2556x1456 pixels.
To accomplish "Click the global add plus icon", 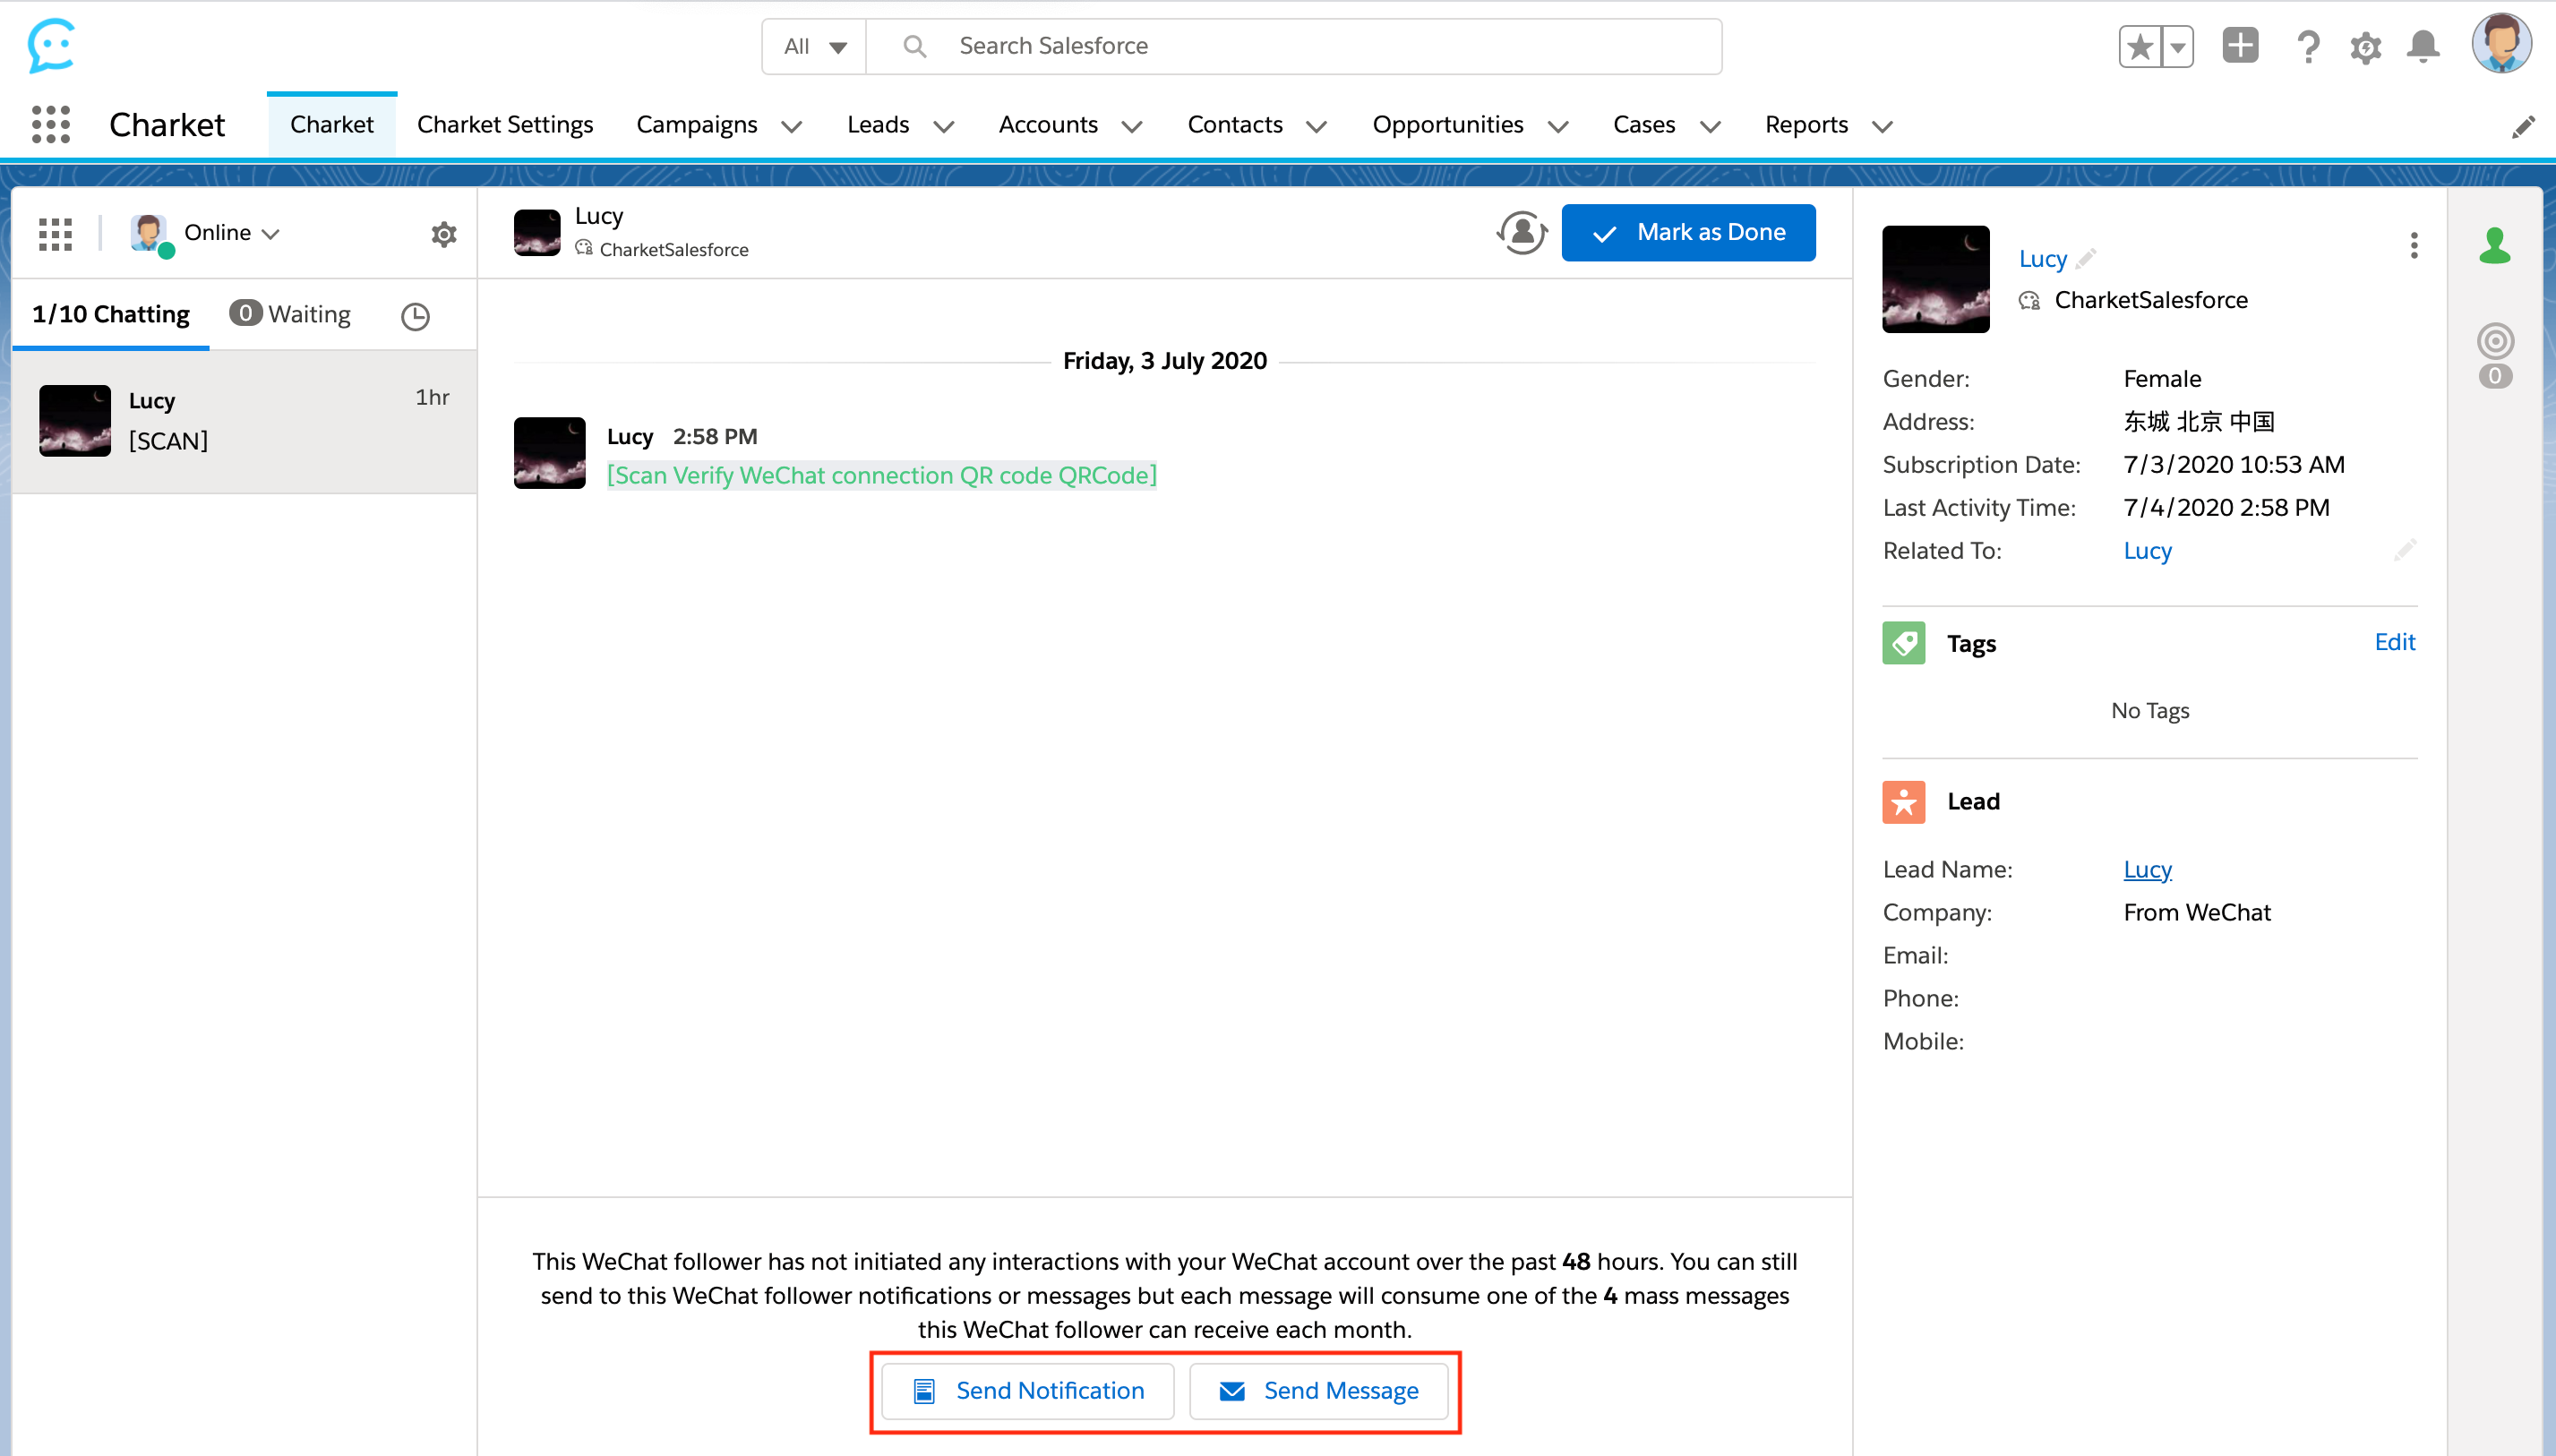I will tap(2239, 46).
